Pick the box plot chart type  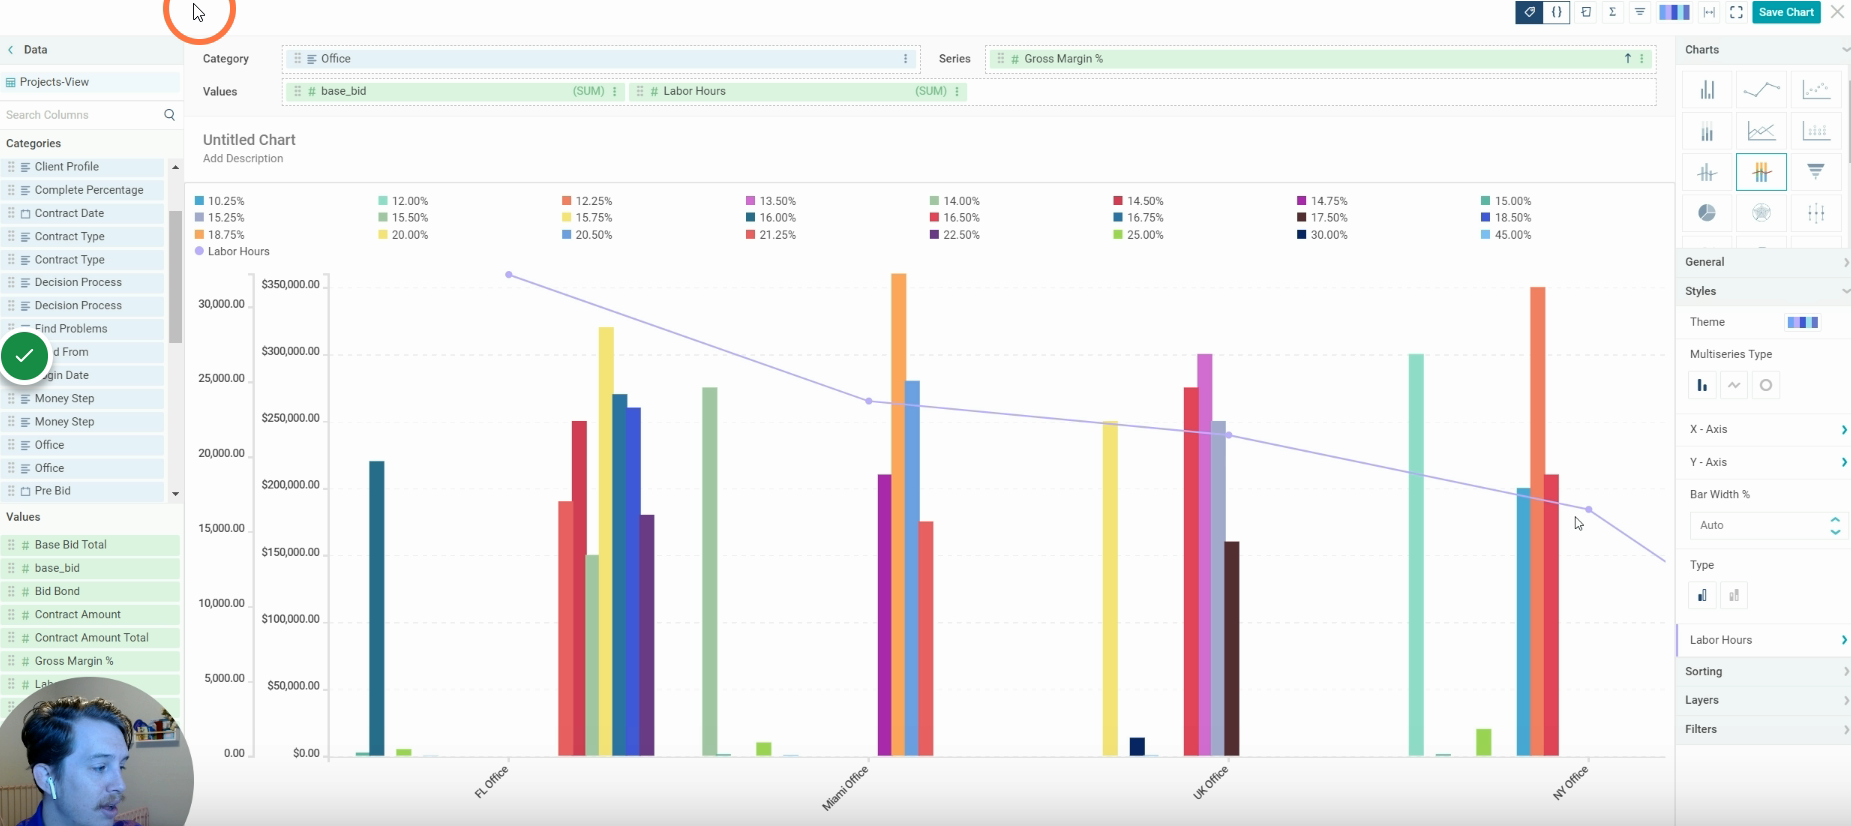[x=1816, y=213]
